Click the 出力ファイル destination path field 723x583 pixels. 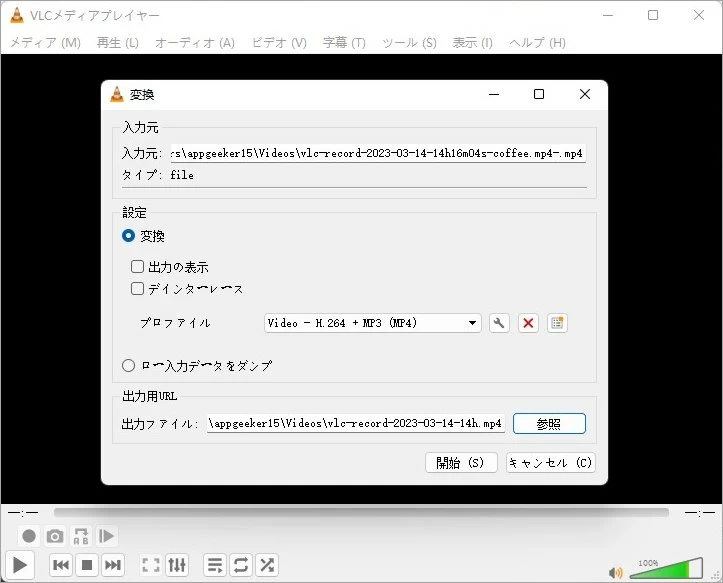tap(356, 423)
